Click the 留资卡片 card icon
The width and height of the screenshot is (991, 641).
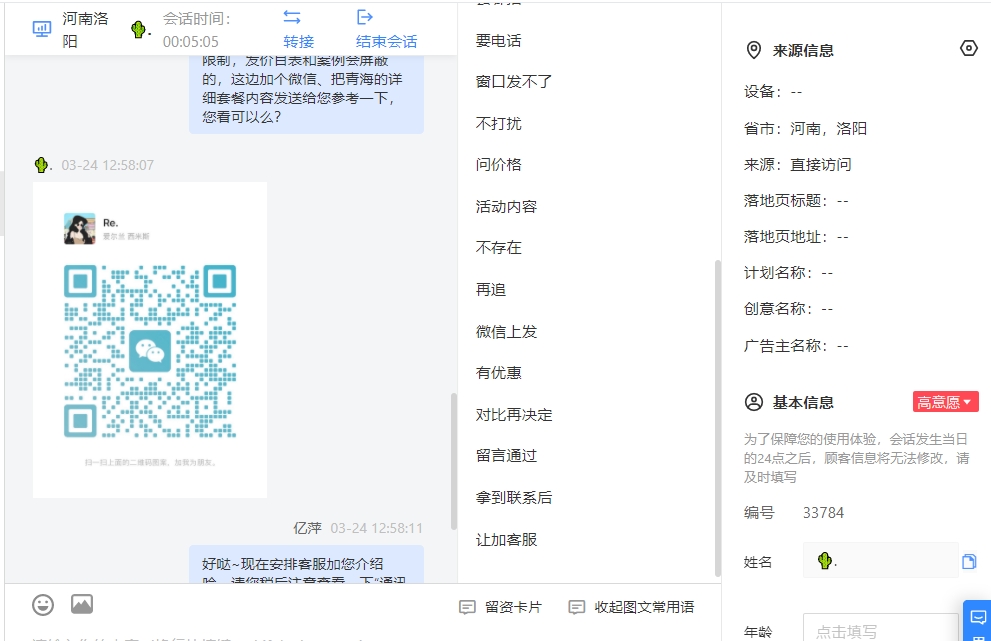click(x=467, y=607)
